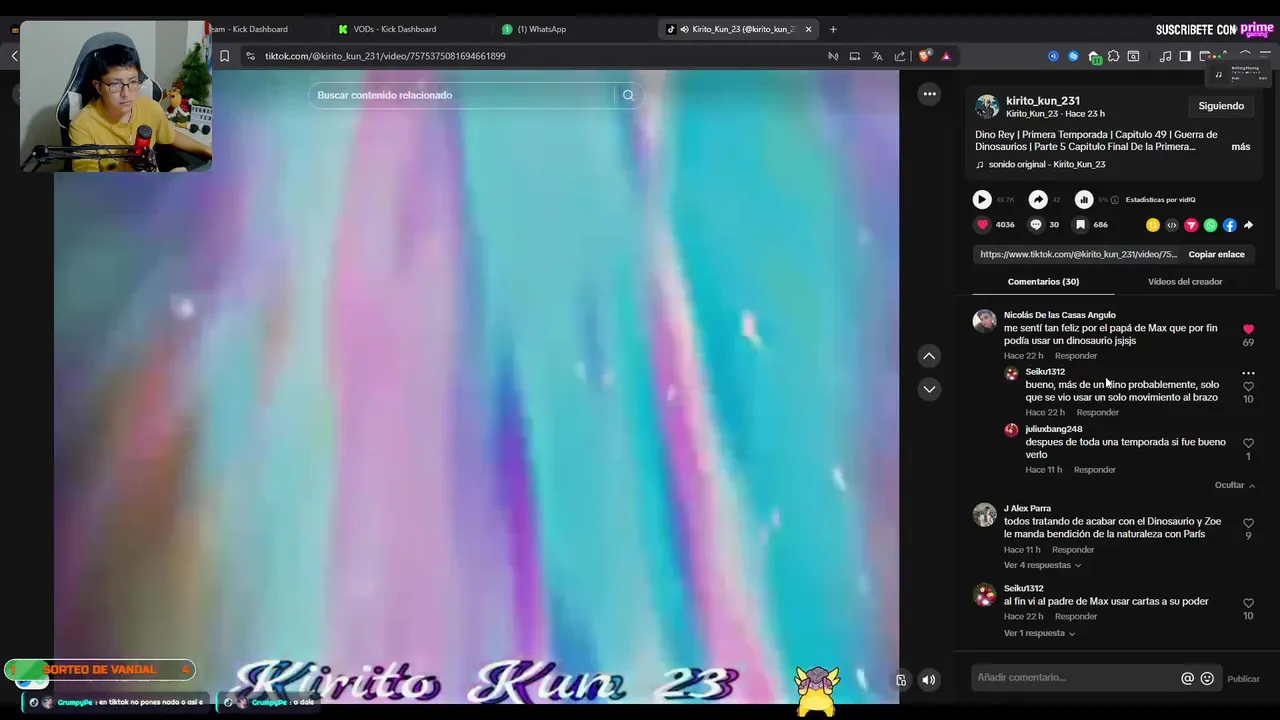Screen dimensions: 1280x720
Task: Click the vidIQ share count arrow icon
Action: [x=1038, y=199]
